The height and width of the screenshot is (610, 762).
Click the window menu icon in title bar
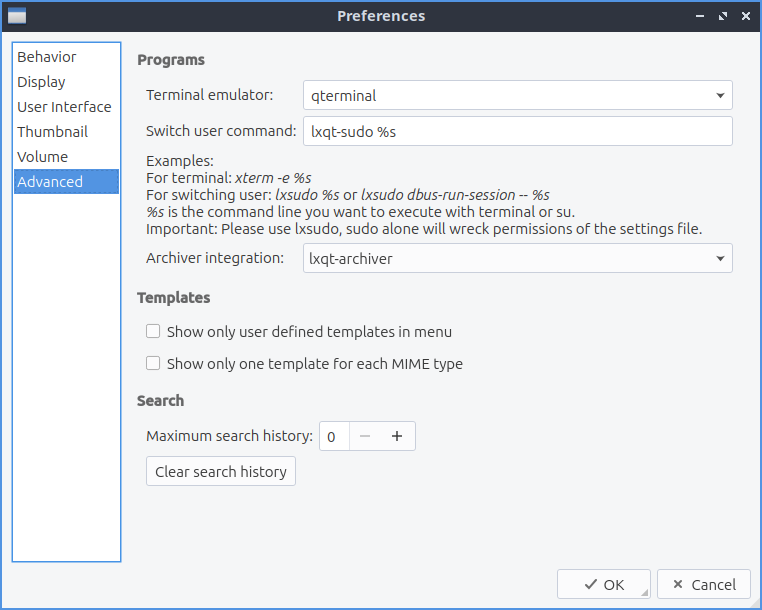click(x=17, y=16)
